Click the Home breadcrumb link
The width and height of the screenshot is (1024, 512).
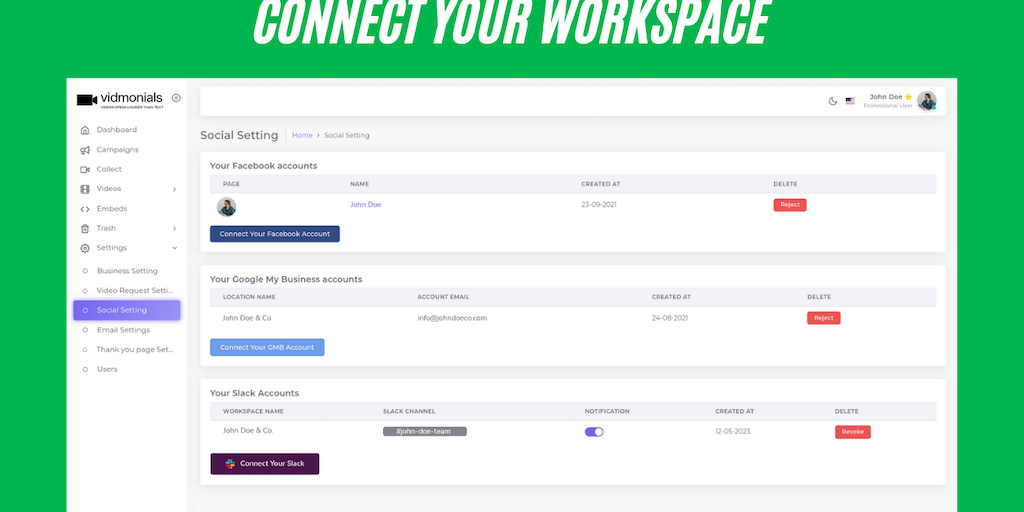pyautogui.click(x=302, y=135)
